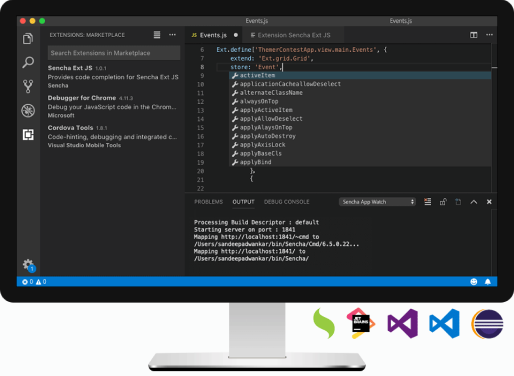Open notifications bell in status bar
514x376 pixels.
[x=488, y=282]
